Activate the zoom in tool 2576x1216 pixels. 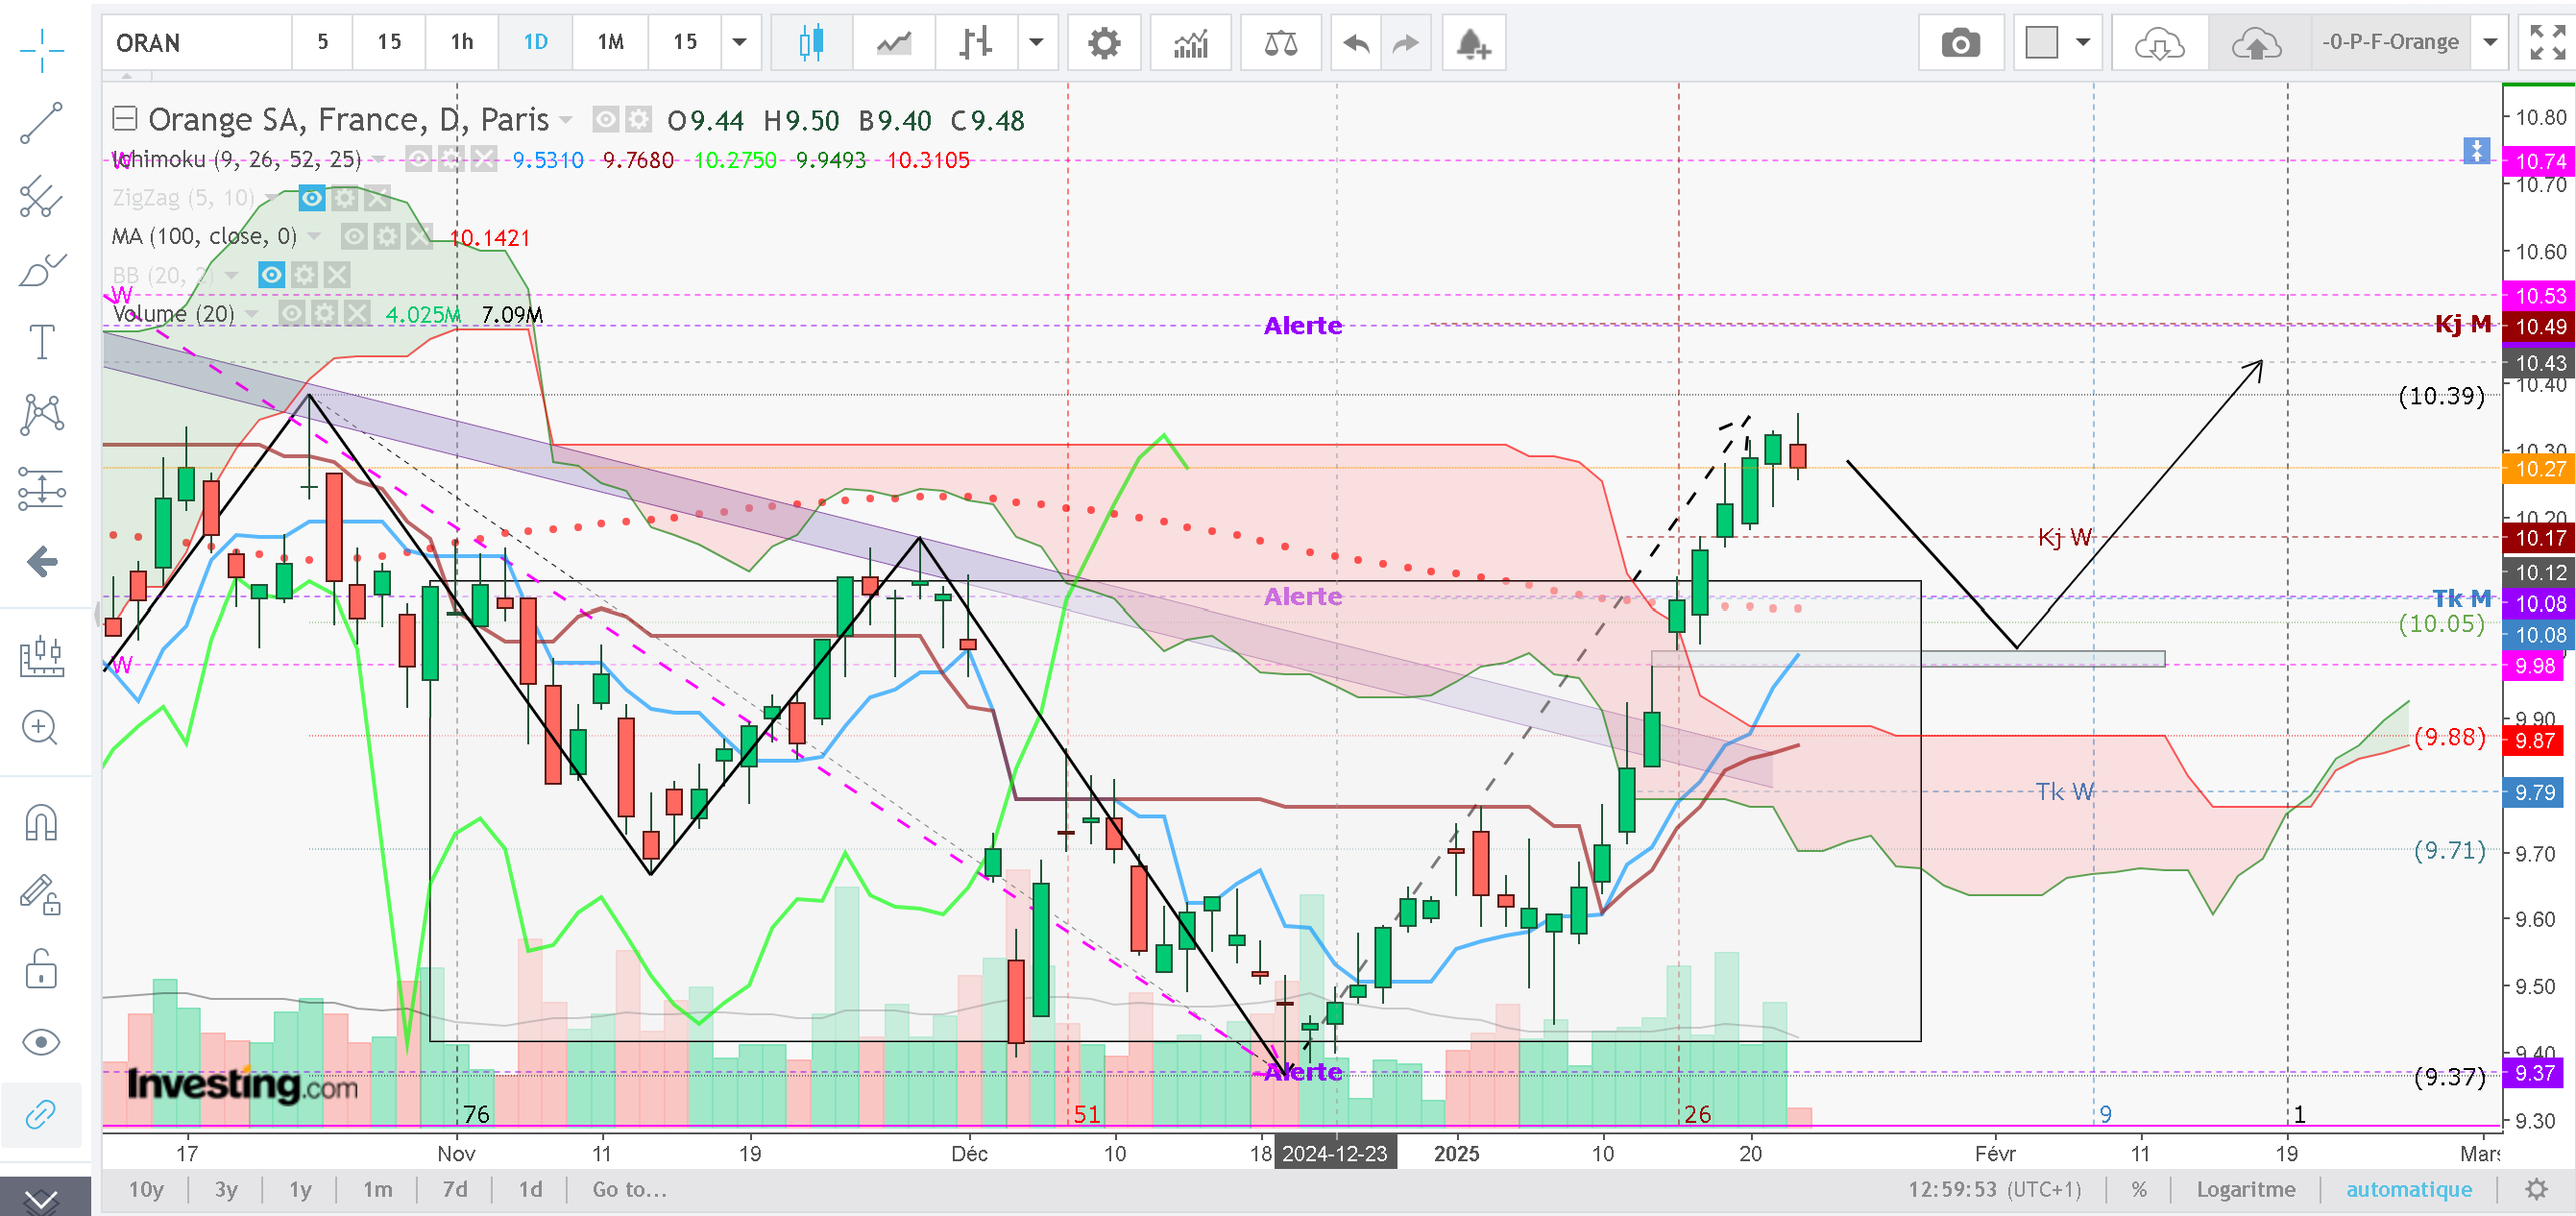[41, 727]
